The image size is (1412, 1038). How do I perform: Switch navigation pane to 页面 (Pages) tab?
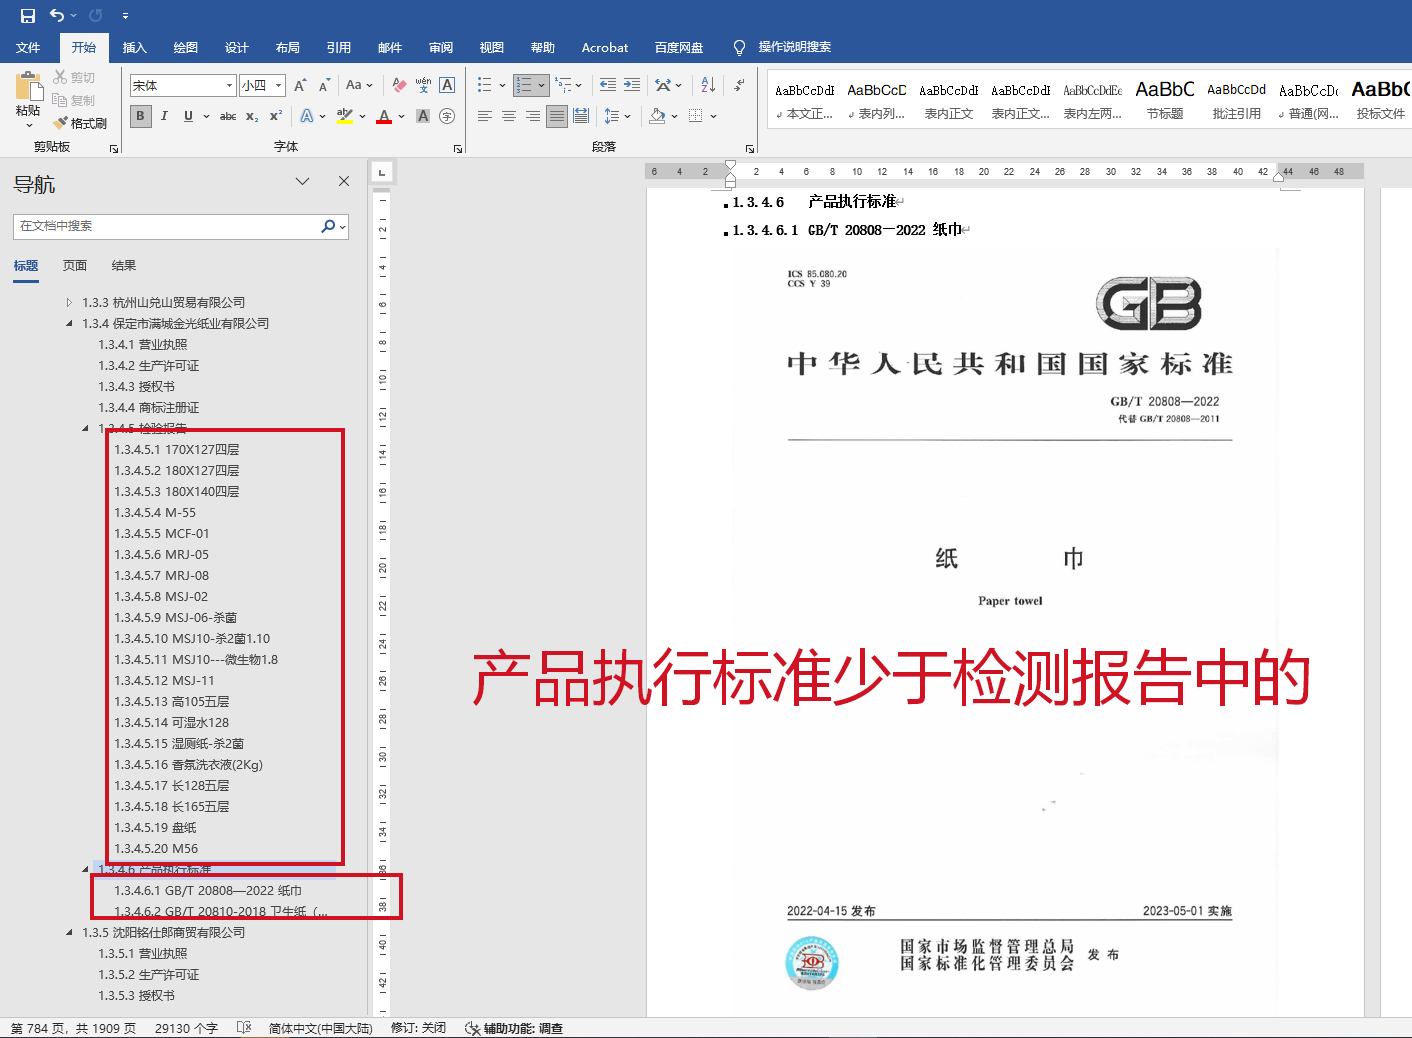(x=75, y=266)
